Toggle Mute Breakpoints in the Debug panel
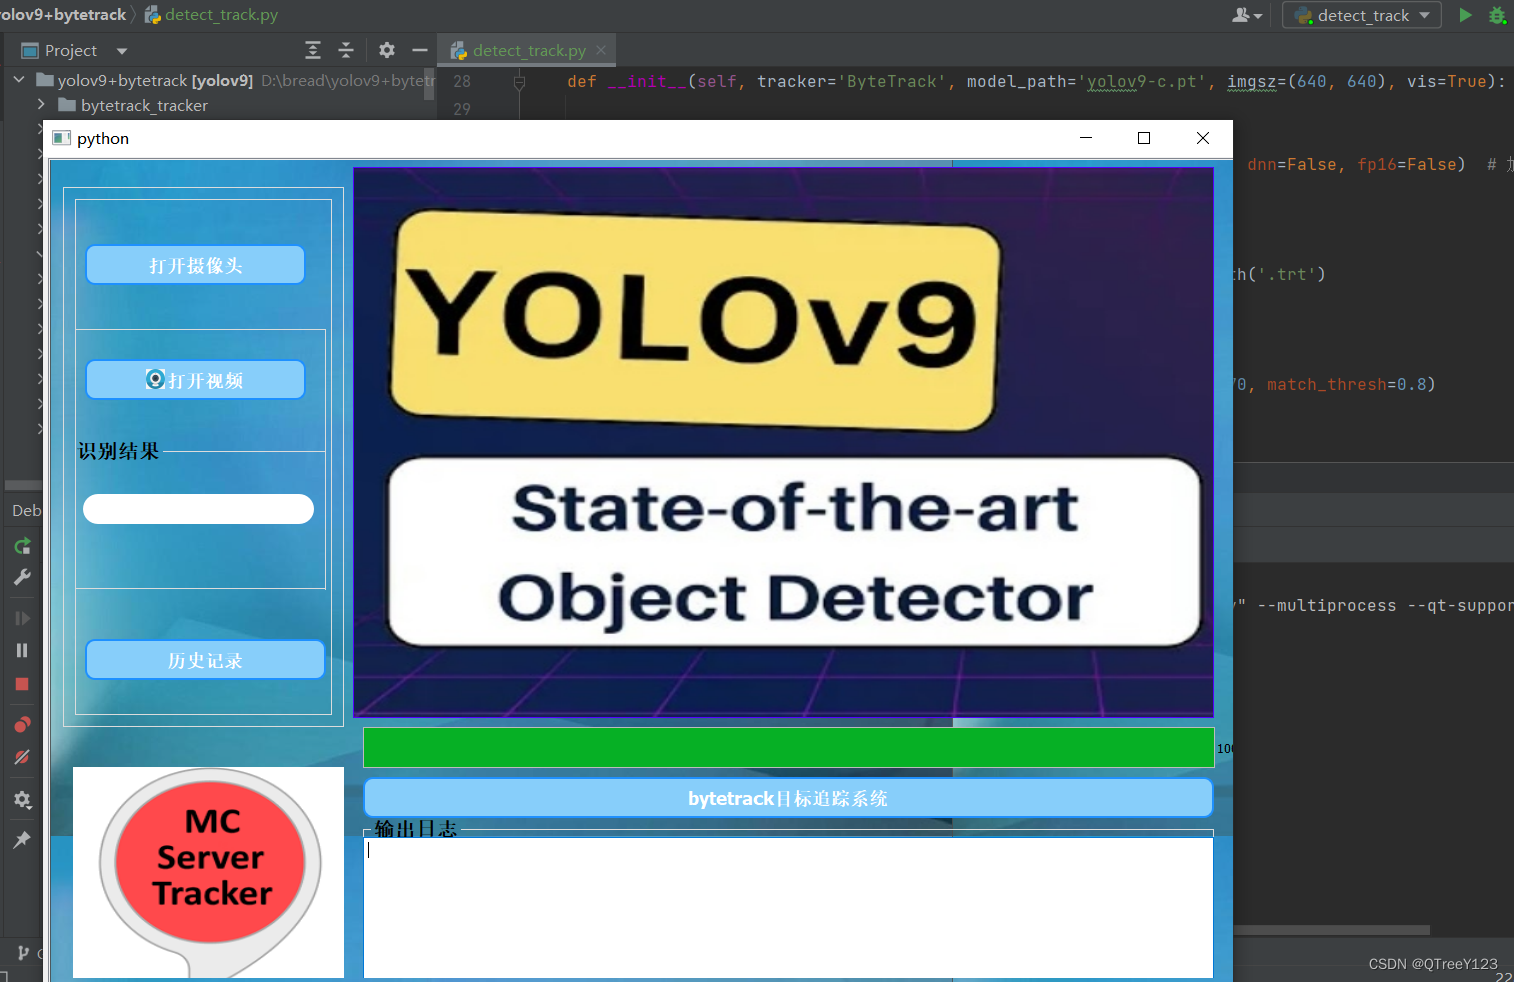 pos(22,757)
